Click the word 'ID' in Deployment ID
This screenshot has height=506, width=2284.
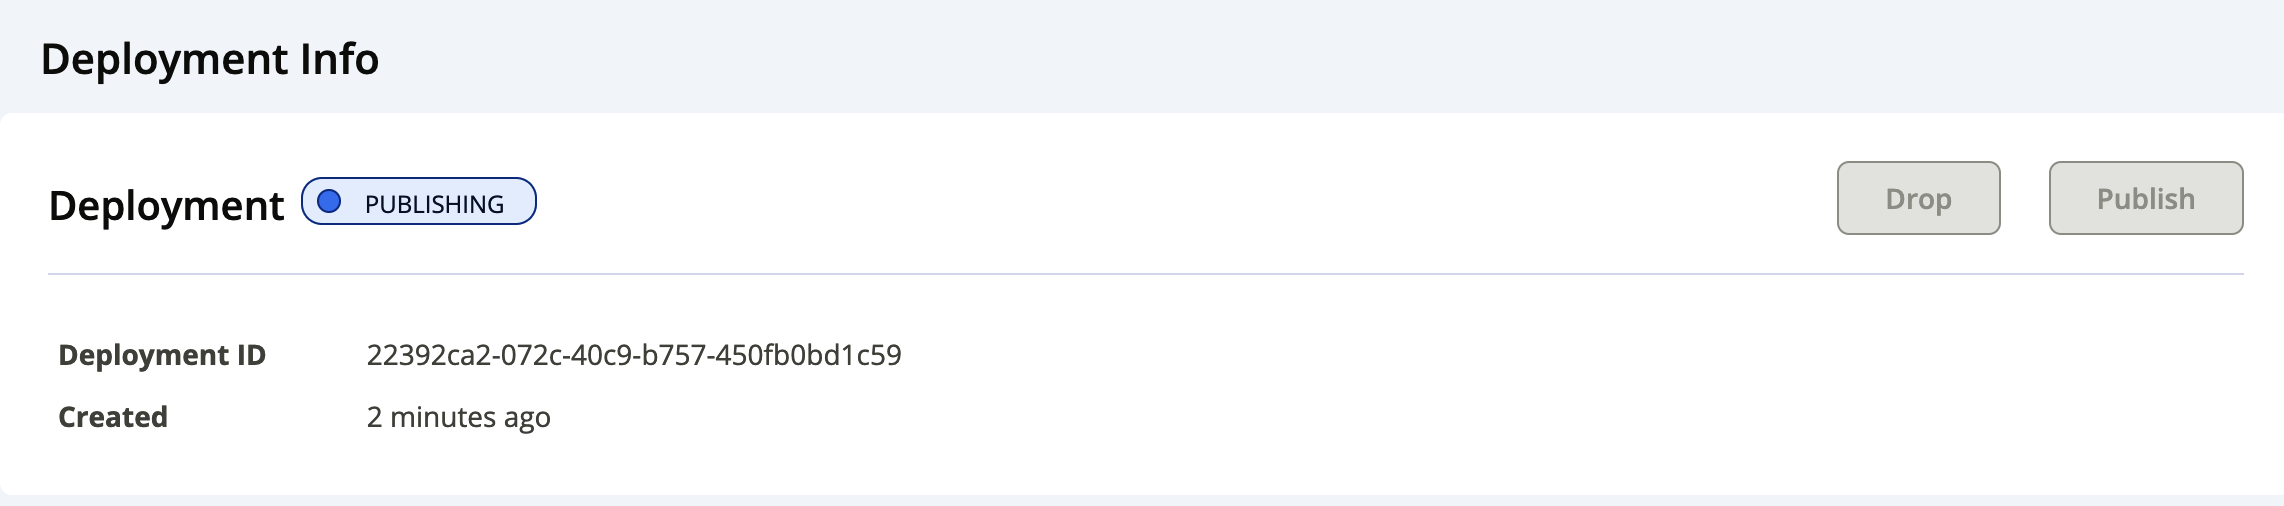[x=251, y=355]
